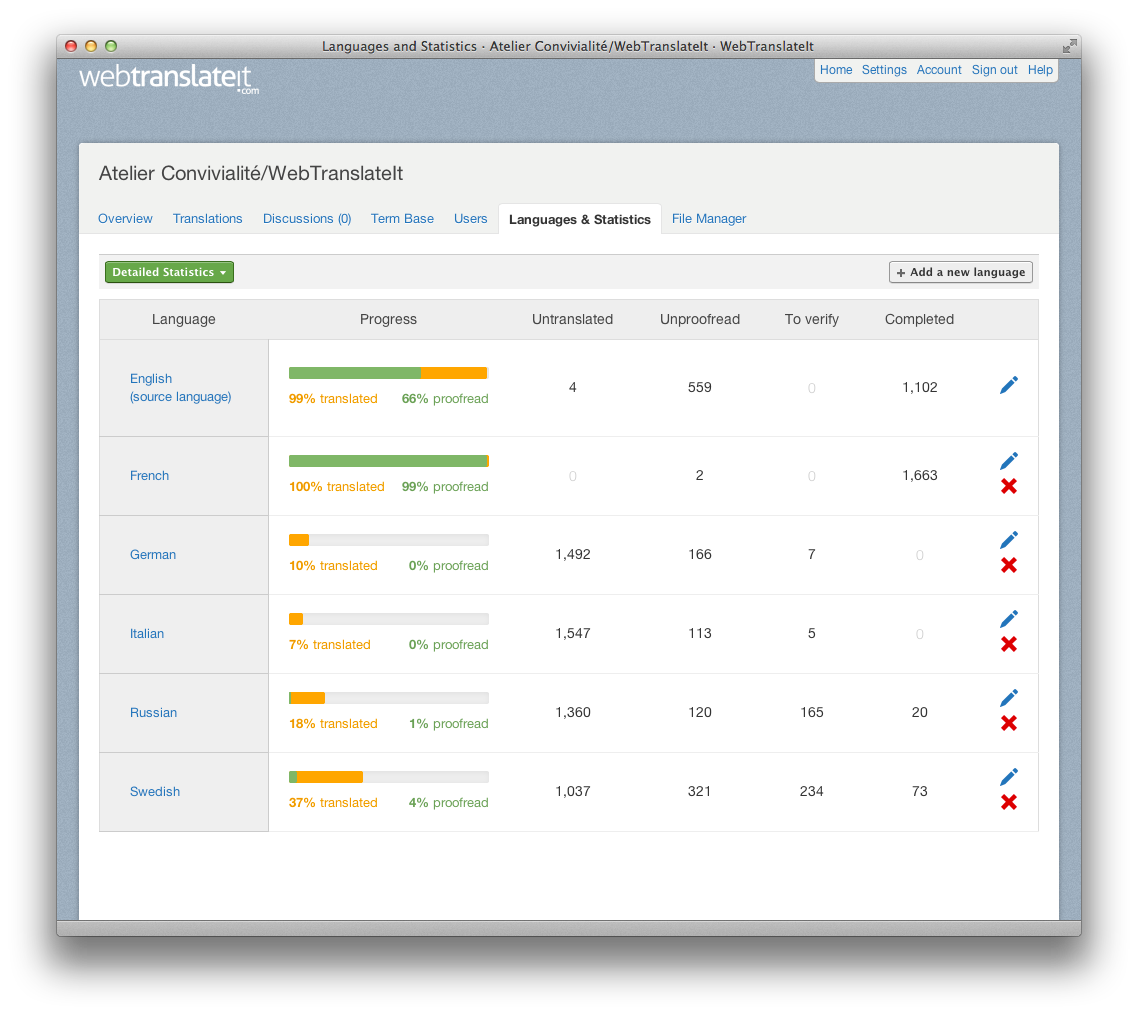Click the Unproofread column header
Image resolution: width=1138 pixels, height=1015 pixels.
(x=700, y=319)
